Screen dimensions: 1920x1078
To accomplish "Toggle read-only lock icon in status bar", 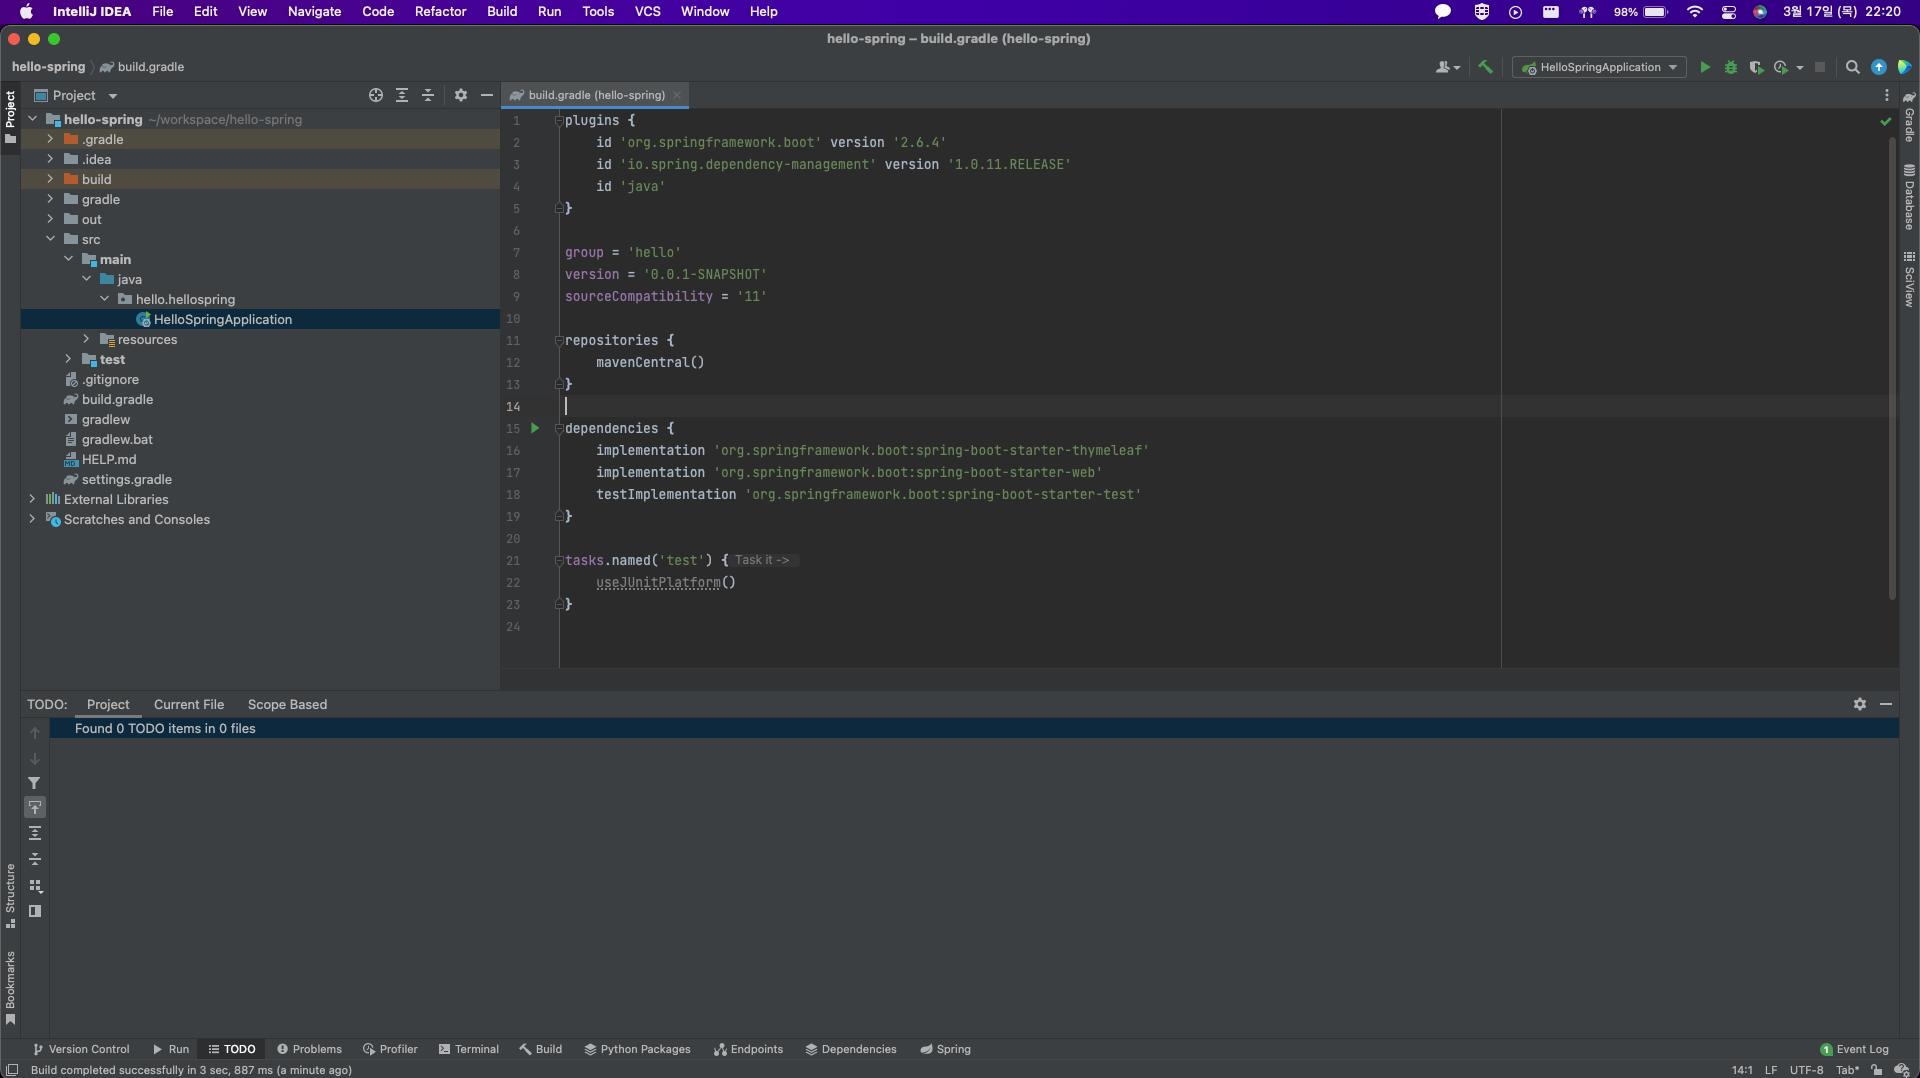I will tap(1877, 1070).
